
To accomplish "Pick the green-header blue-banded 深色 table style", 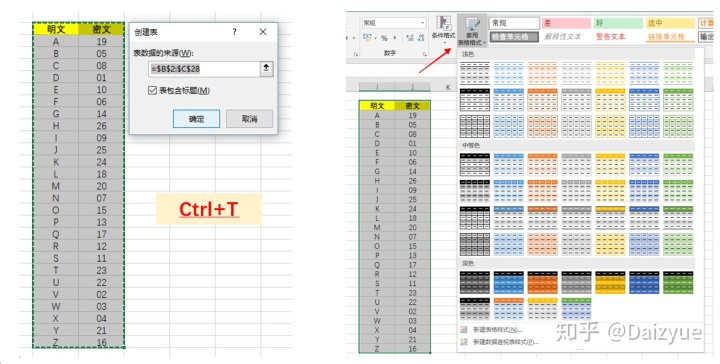I will pyautogui.click(x=576, y=308).
